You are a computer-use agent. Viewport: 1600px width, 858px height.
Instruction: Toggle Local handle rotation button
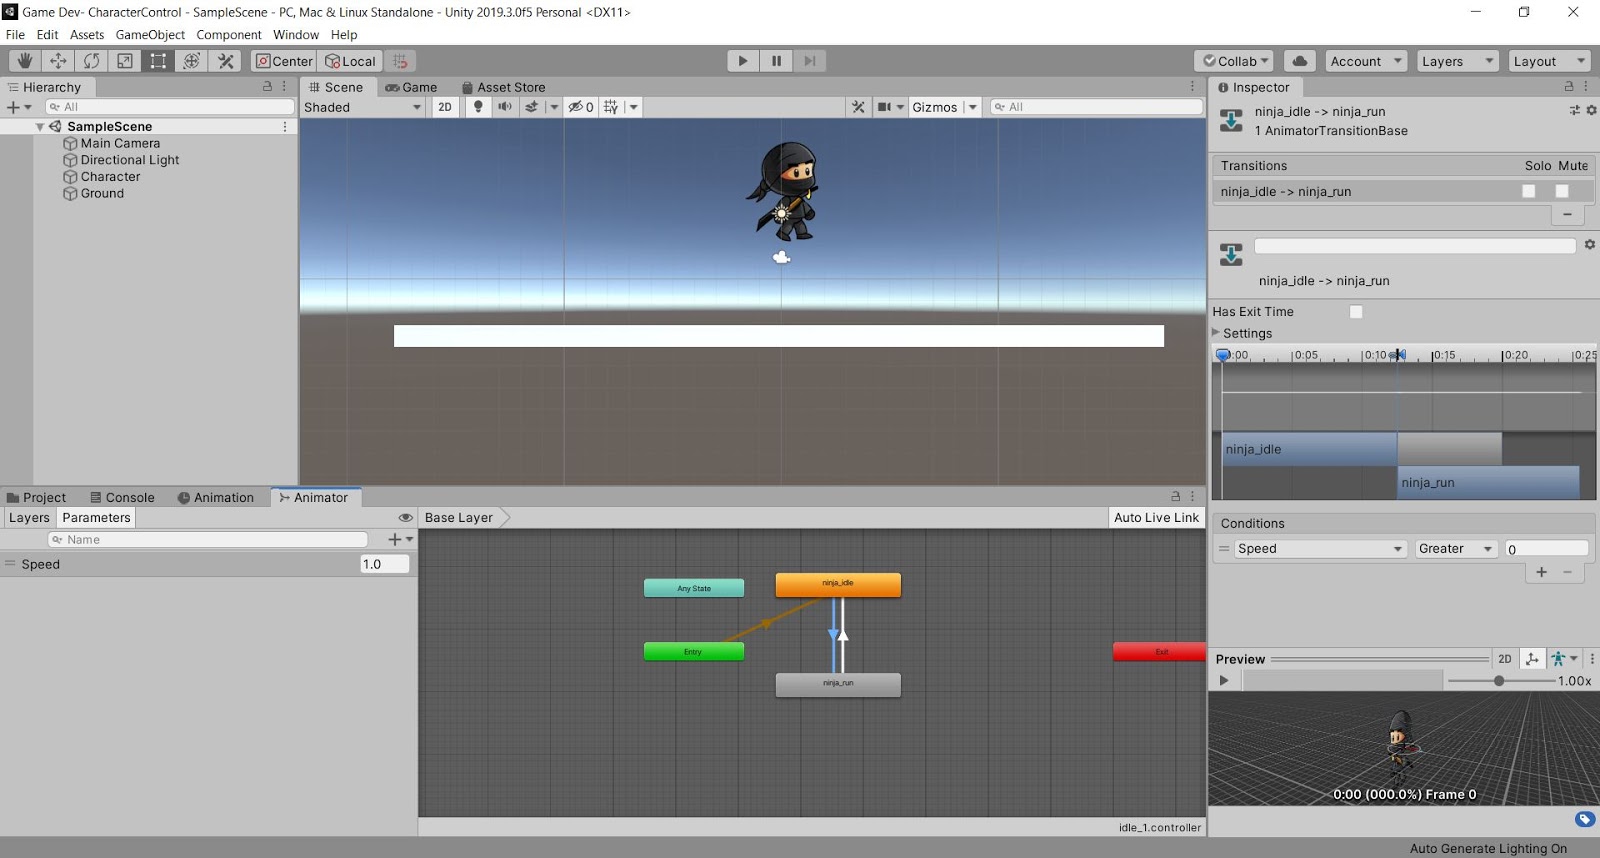[350, 61]
